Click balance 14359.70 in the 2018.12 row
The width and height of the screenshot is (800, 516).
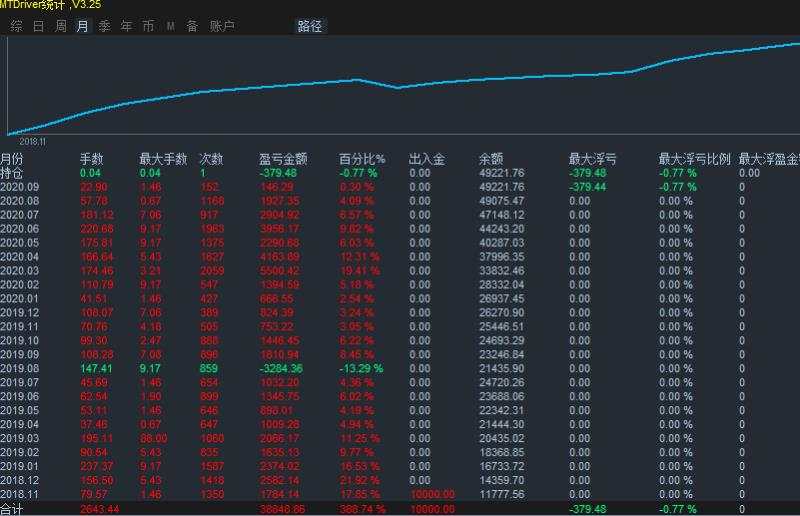pos(502,480)
